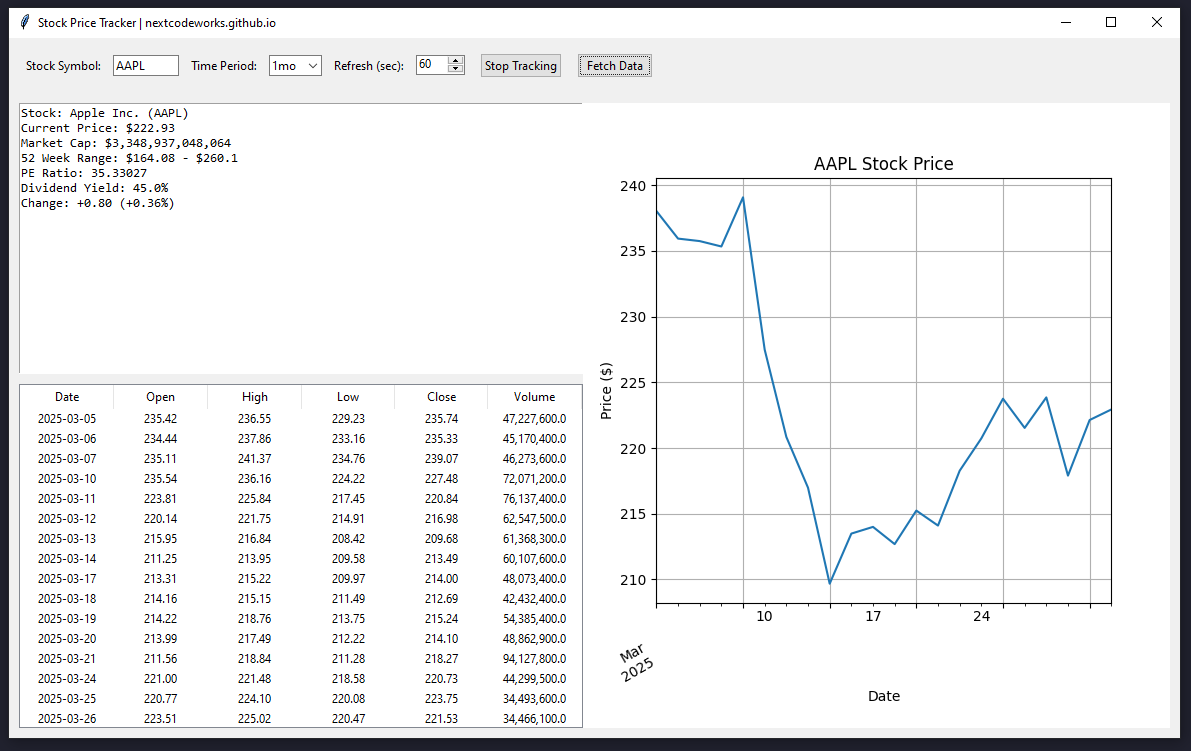Click the date 2025-03-10 in table
This screenshot has height=751, width=1191.
(67, 479)
